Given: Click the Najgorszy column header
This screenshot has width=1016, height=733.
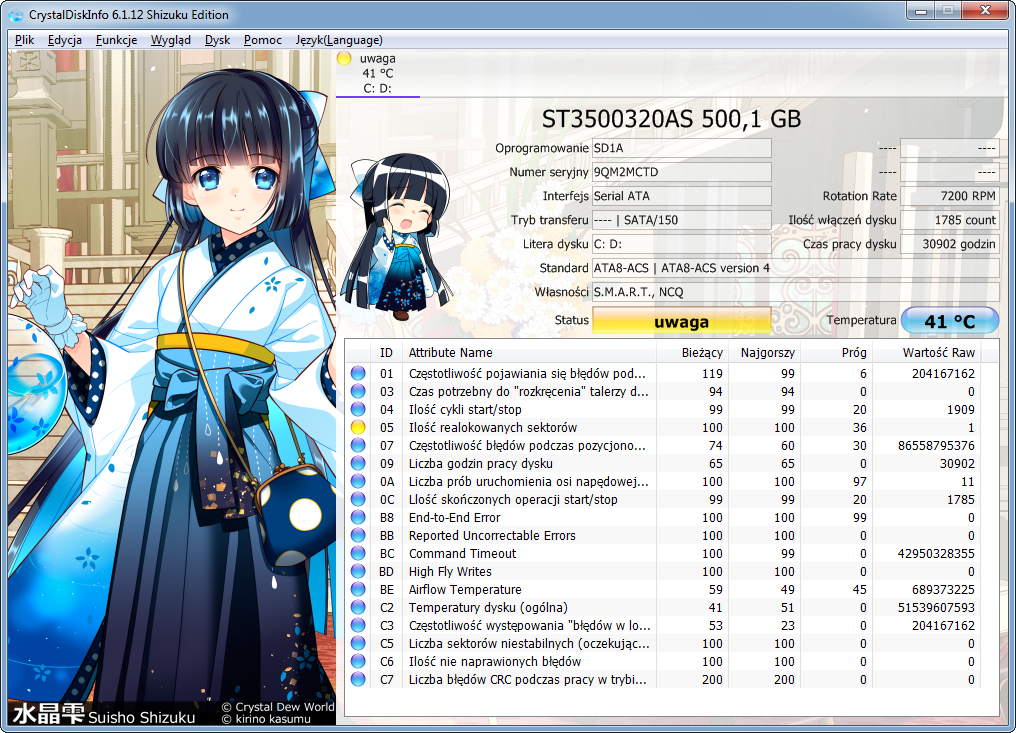Looking at the screenshot, I should click(765, 353).
